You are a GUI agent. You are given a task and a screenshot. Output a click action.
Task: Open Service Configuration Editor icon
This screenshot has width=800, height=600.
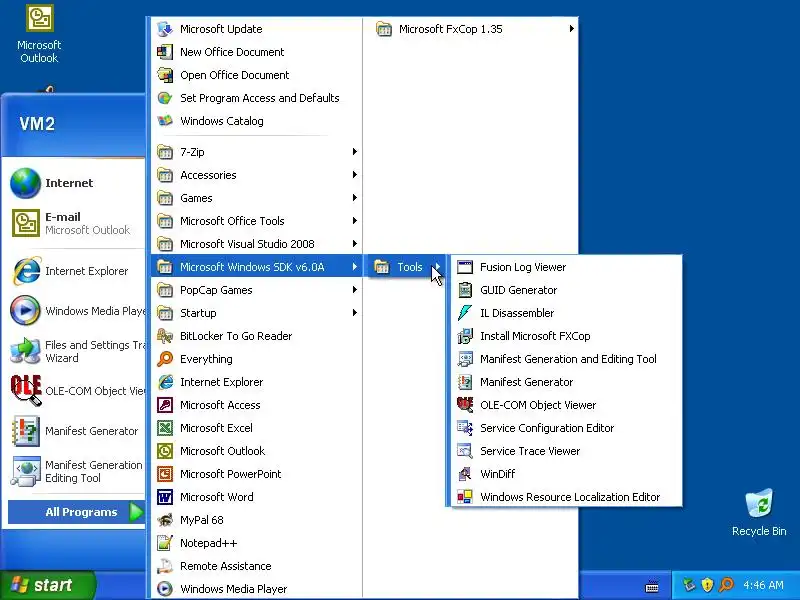point(465,428)
